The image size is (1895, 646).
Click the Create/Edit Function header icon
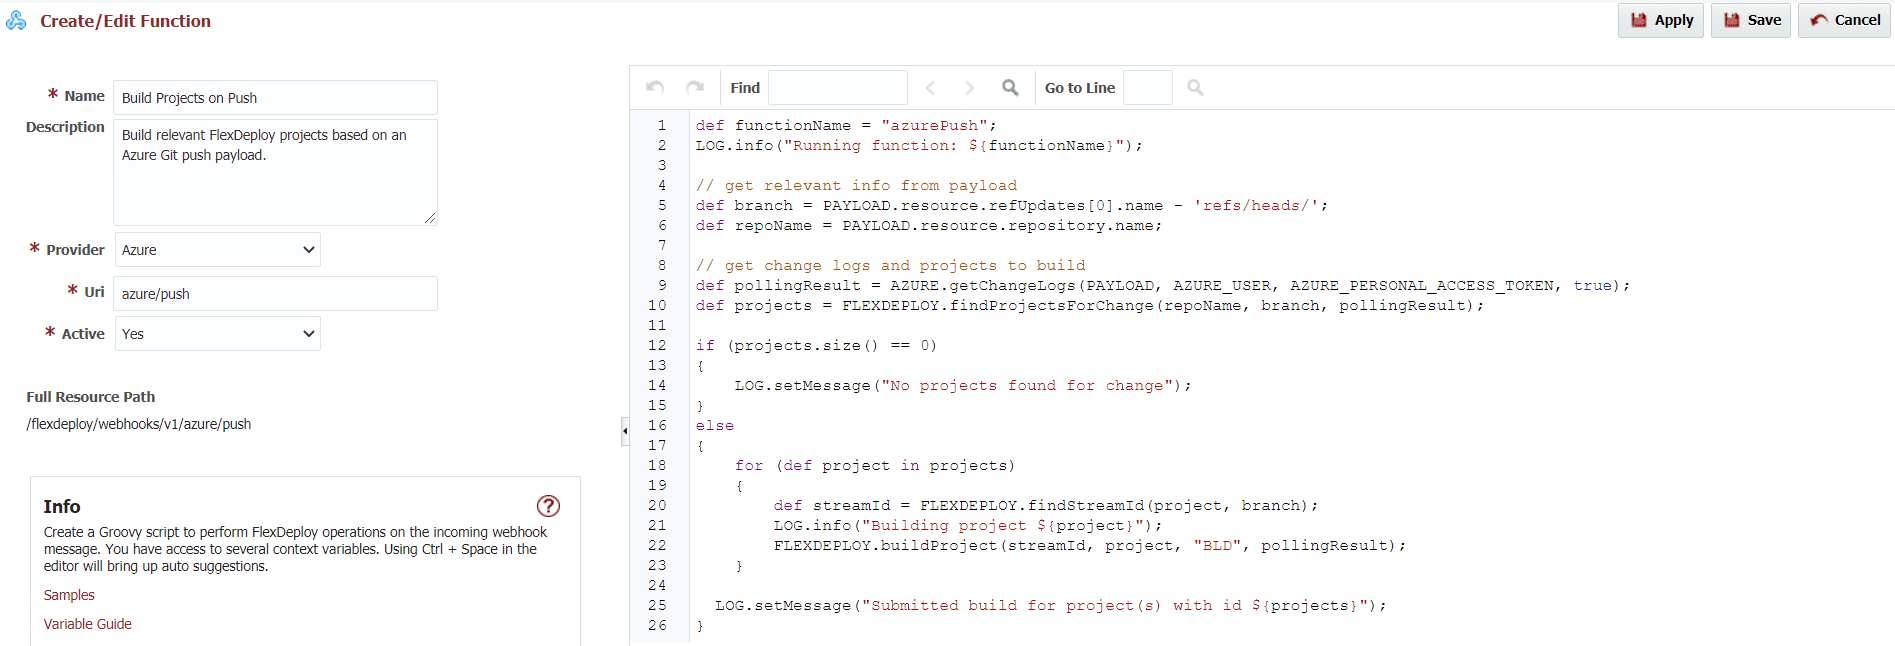16,20
